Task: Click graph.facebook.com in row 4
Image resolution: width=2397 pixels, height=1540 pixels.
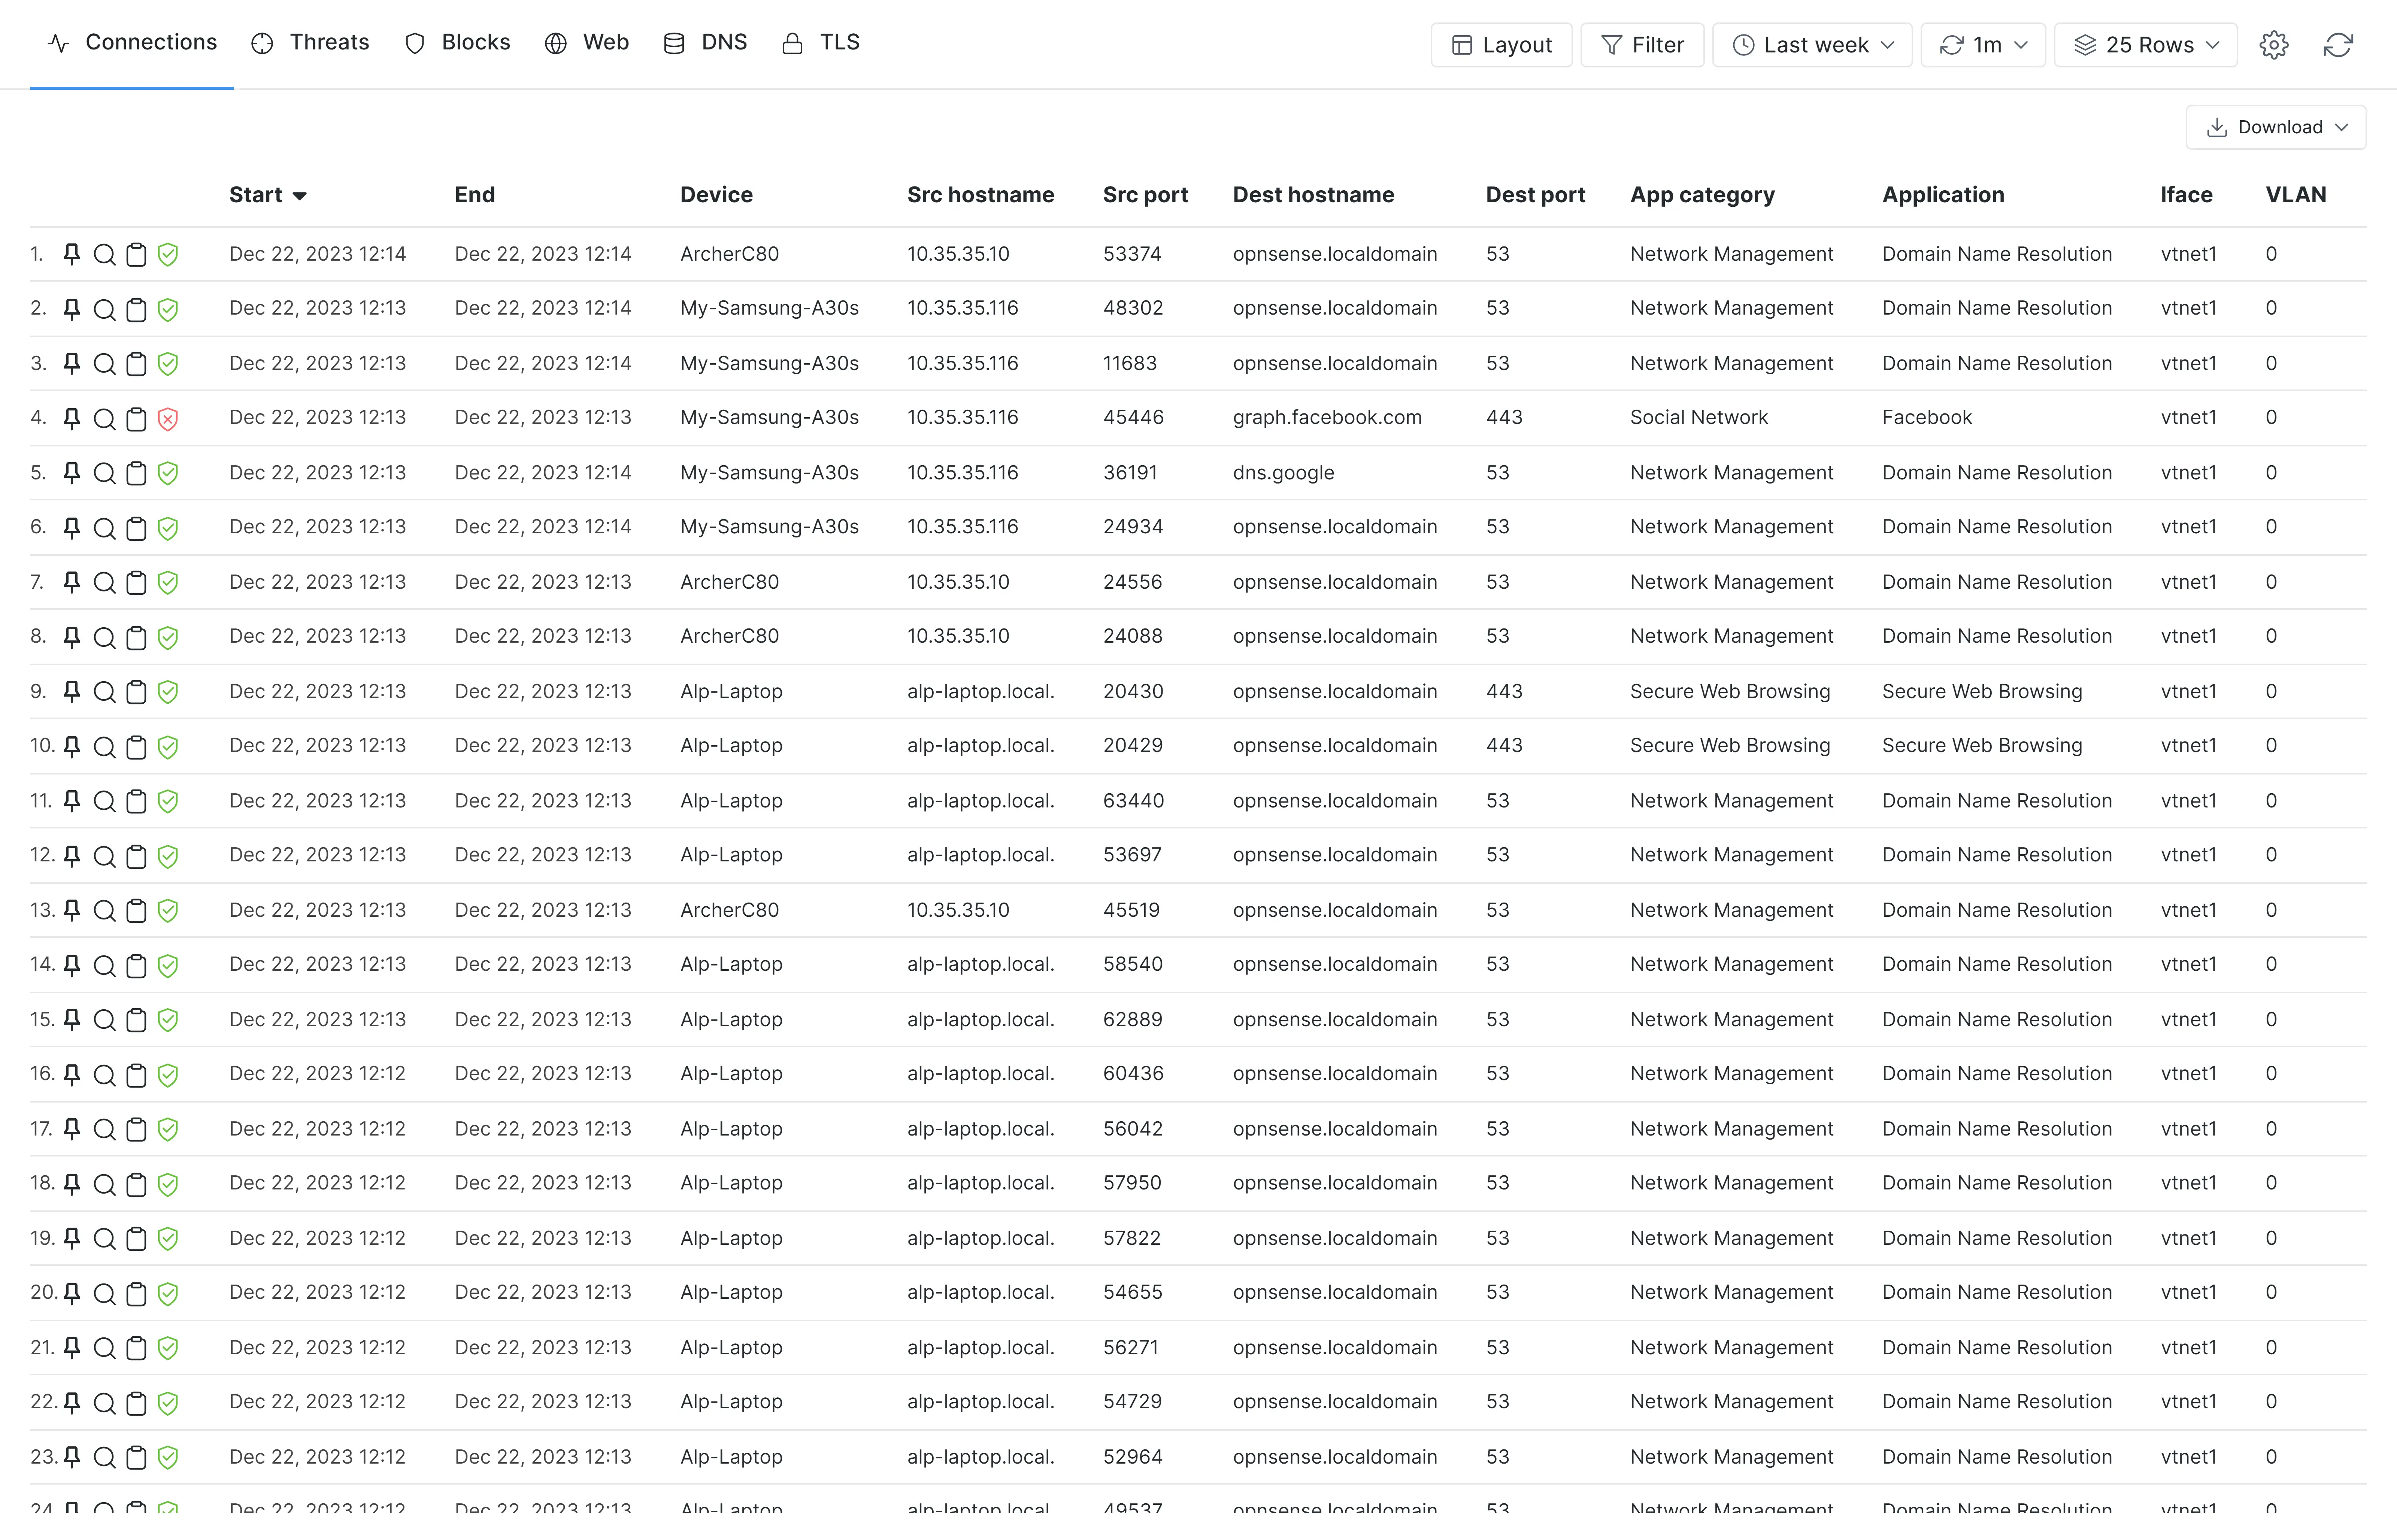Action: pyautogui.click(x=1327, y=418)
